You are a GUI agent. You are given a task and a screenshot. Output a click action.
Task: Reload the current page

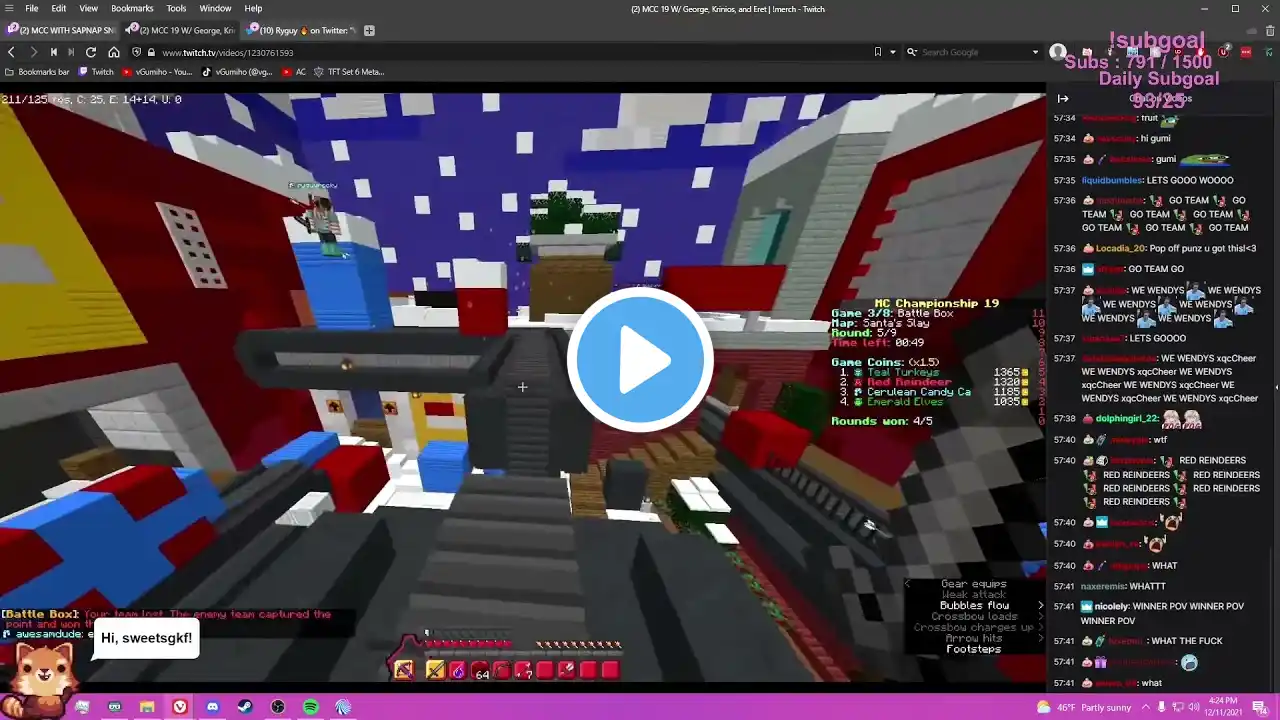click(91, 52)
